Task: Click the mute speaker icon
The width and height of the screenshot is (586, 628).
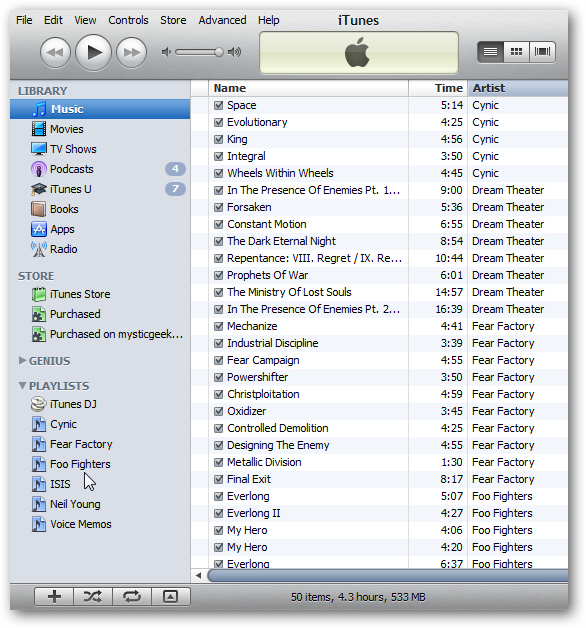Action: 166,52
